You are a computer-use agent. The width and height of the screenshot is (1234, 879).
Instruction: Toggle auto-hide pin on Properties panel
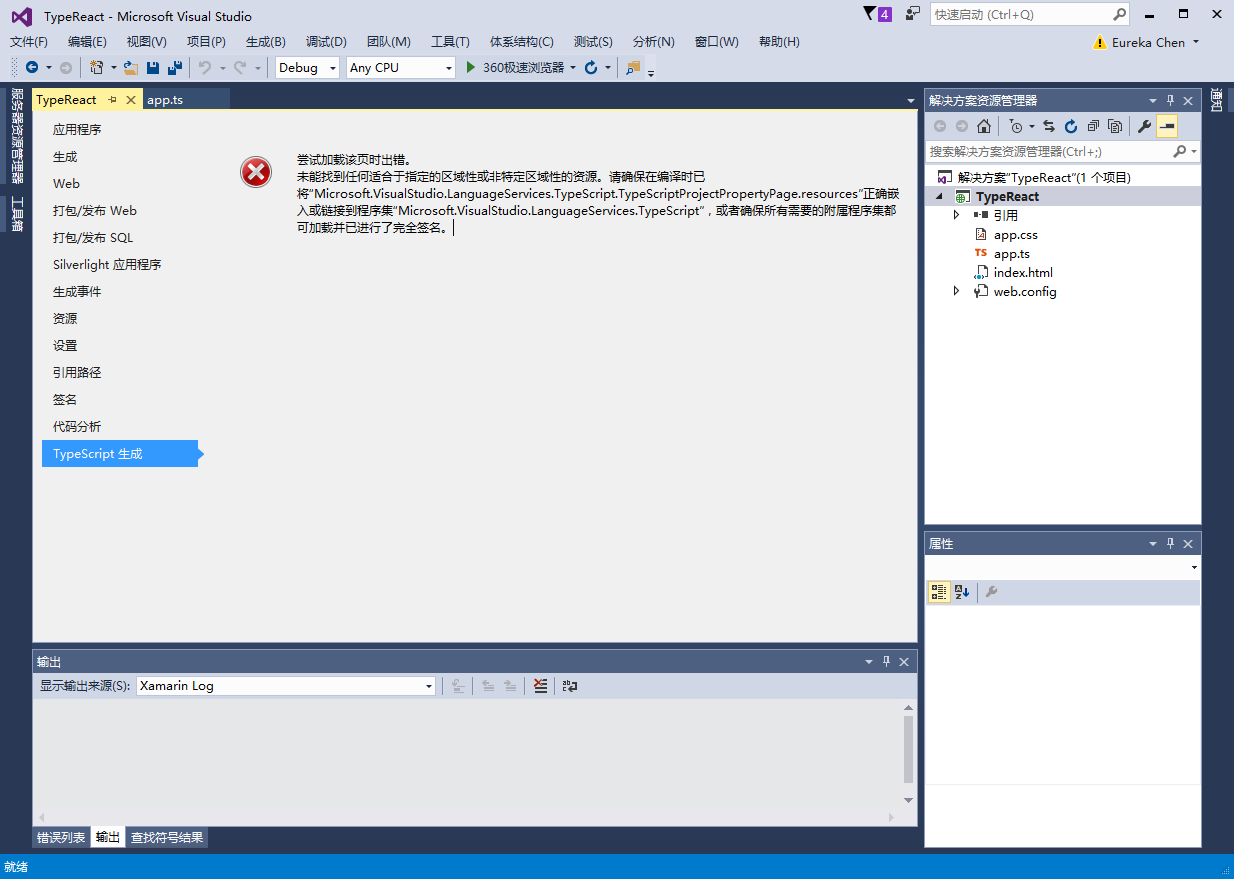[x=1170, y=543]
